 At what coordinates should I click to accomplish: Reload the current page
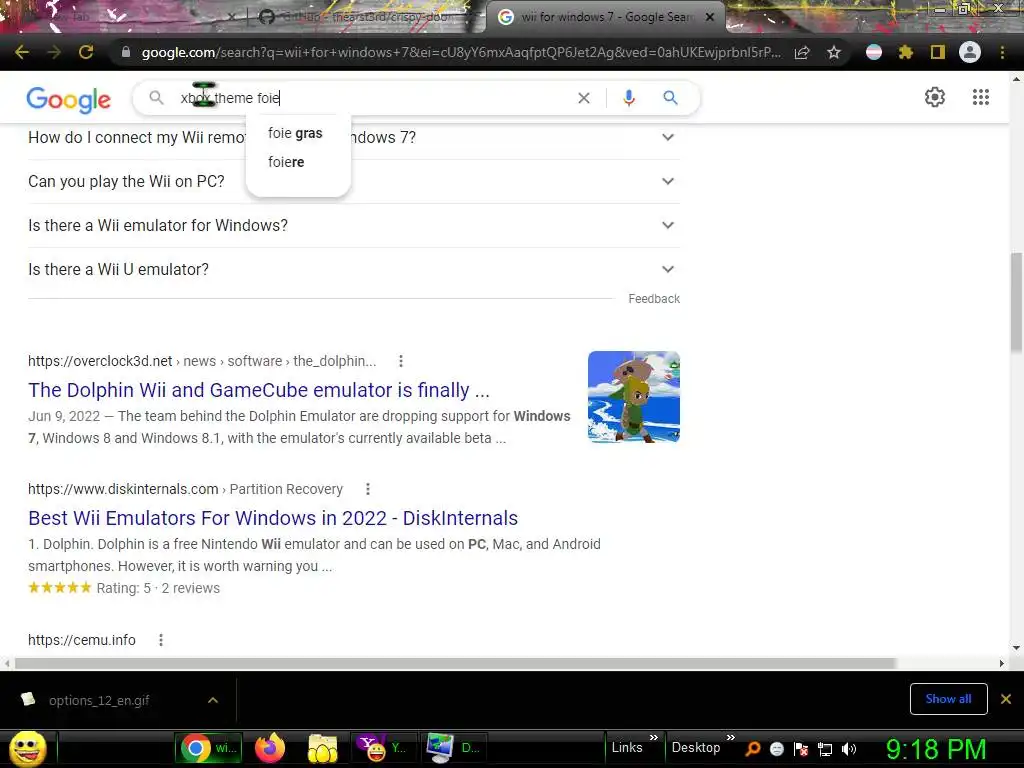(86, 52)
